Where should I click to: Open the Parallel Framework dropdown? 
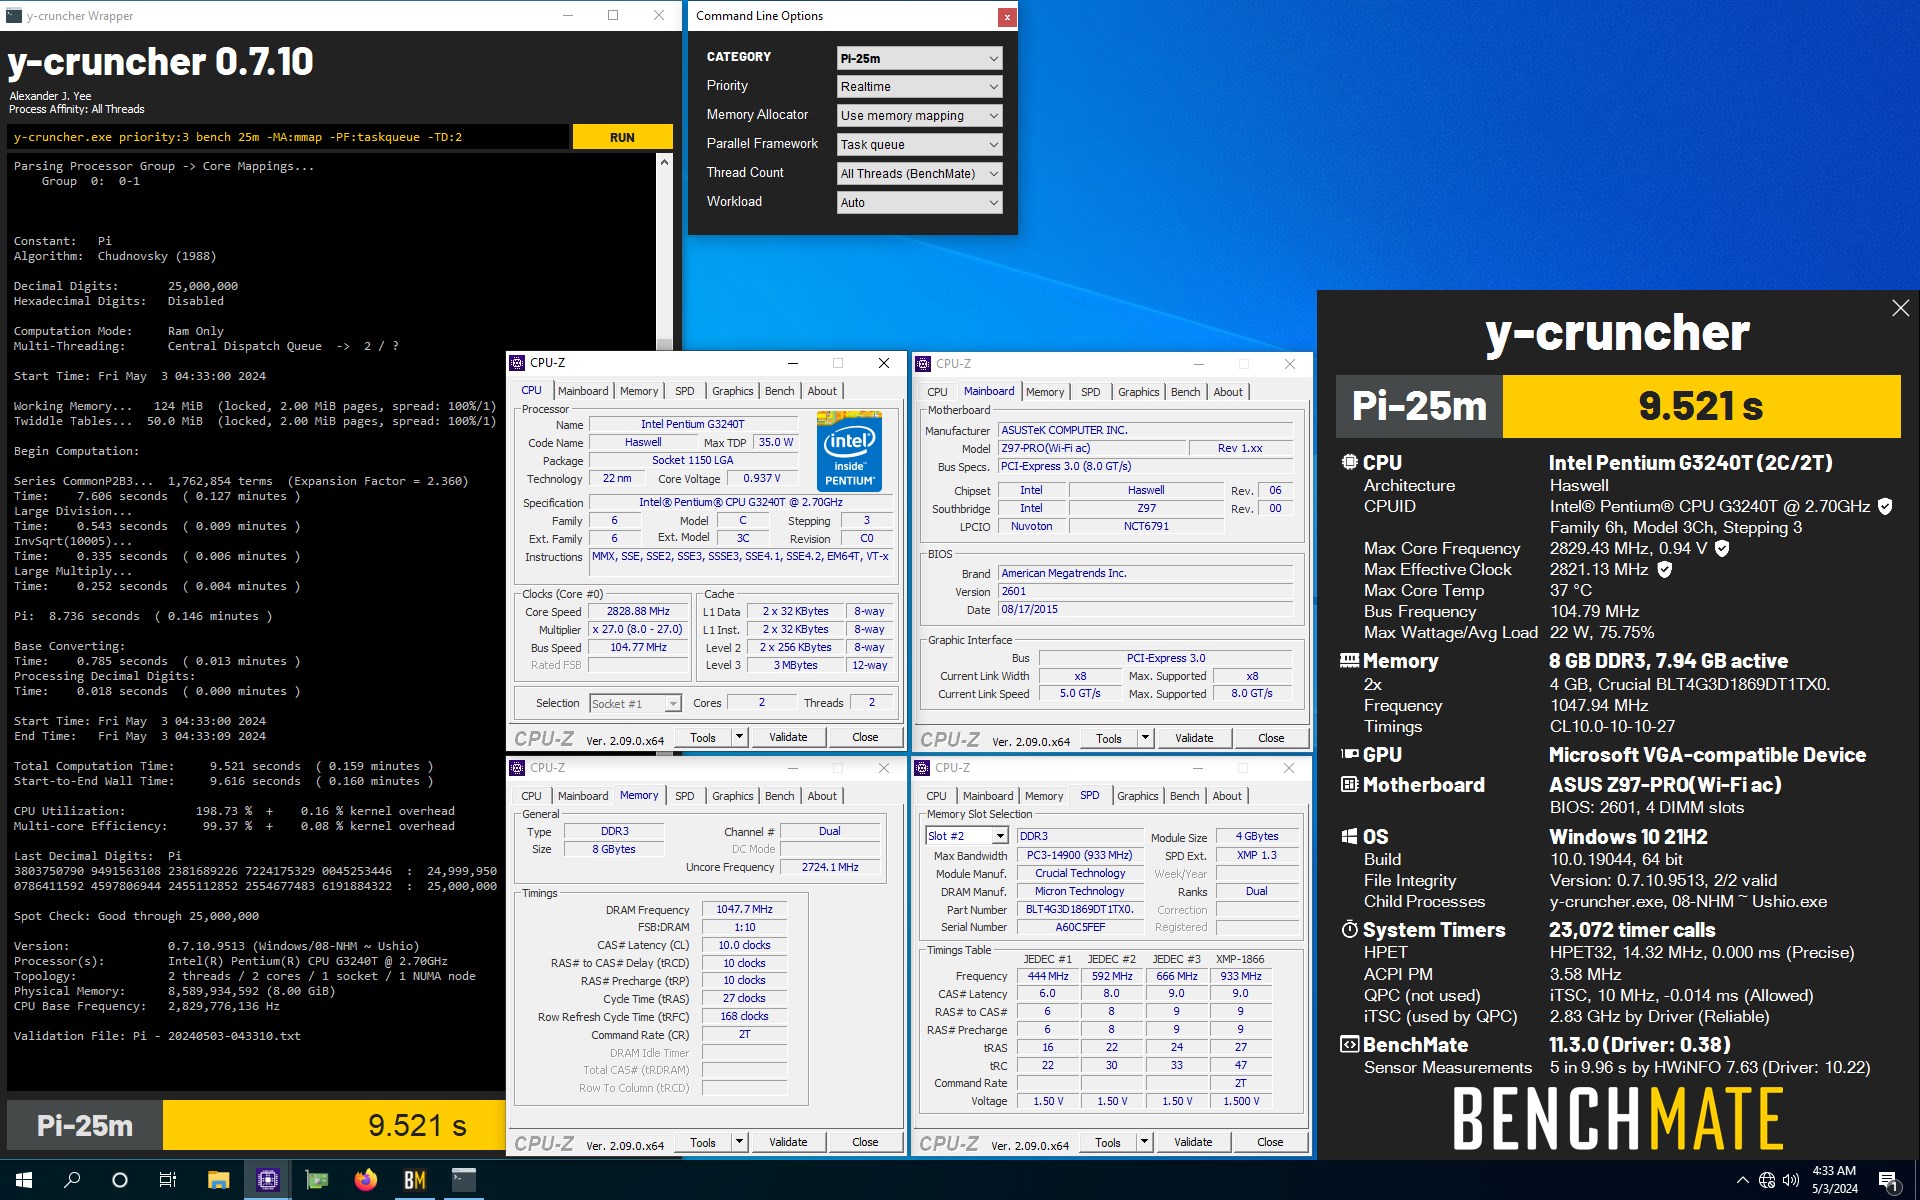[919, 145]
